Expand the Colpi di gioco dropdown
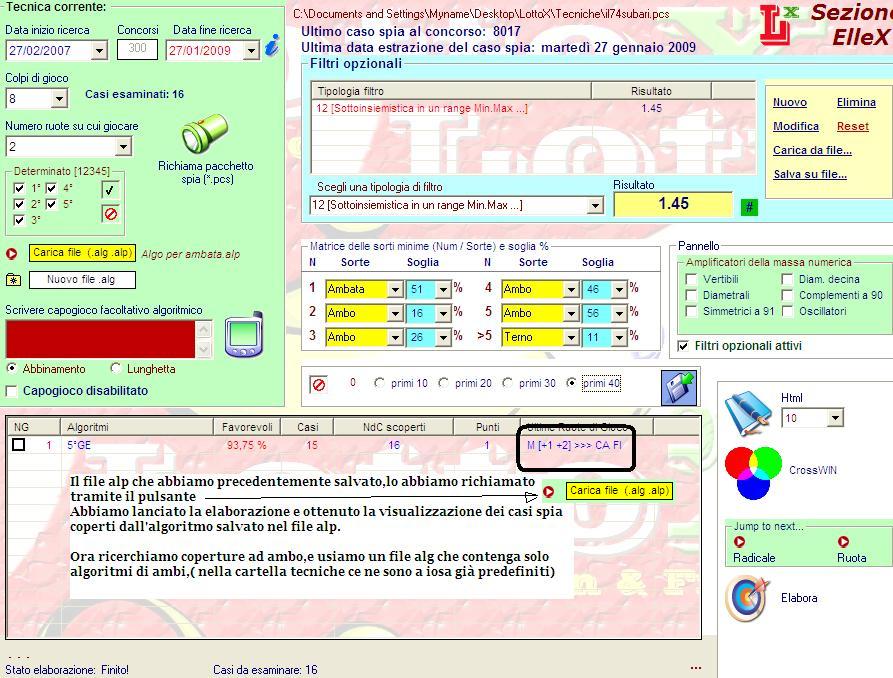The width and height of the screenshot is (893, 678). pyautogui.click(x=59, y=99)
